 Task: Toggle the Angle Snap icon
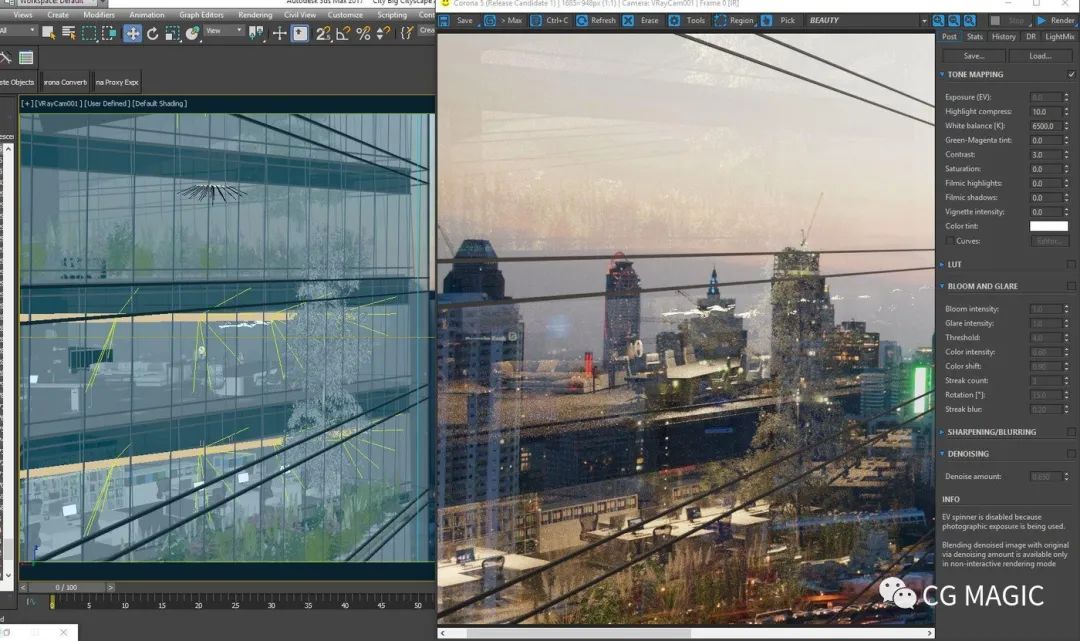pyautogui.click(x=343, y=33)
